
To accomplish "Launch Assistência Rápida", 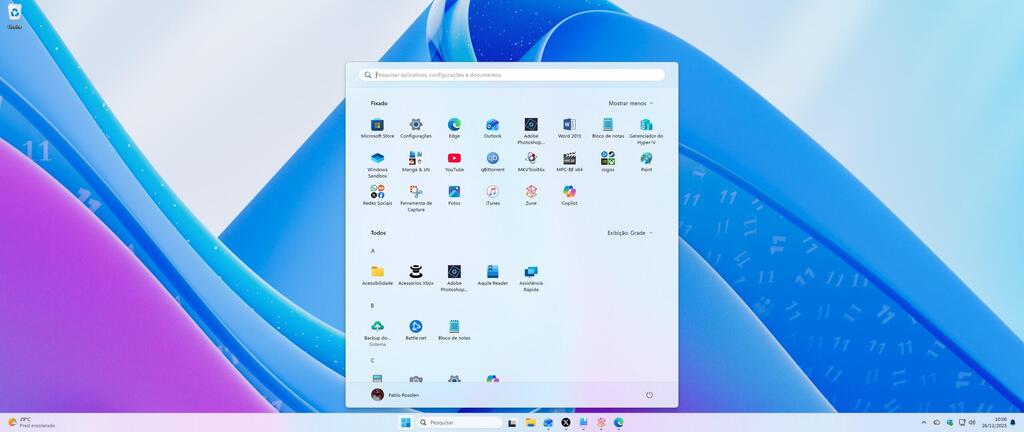I will pyautogui.click(x=531, y=279).
